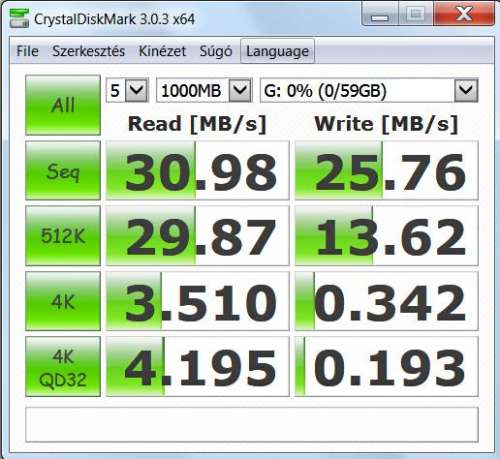Minimize the CrystalDiskMark window
The height and width of the screenshot is (459, 500).
click(380, 15)
